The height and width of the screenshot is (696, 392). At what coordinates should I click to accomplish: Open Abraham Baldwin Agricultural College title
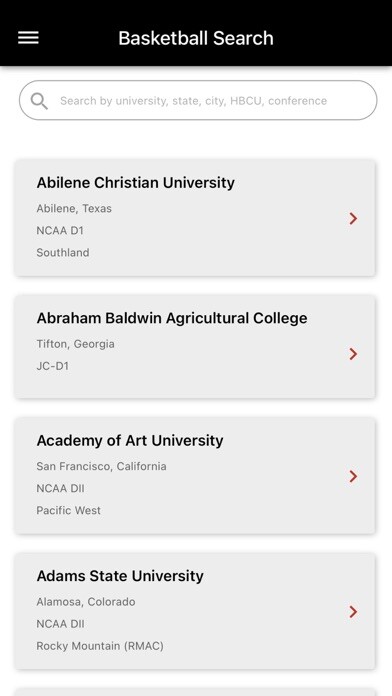point(172,318)
